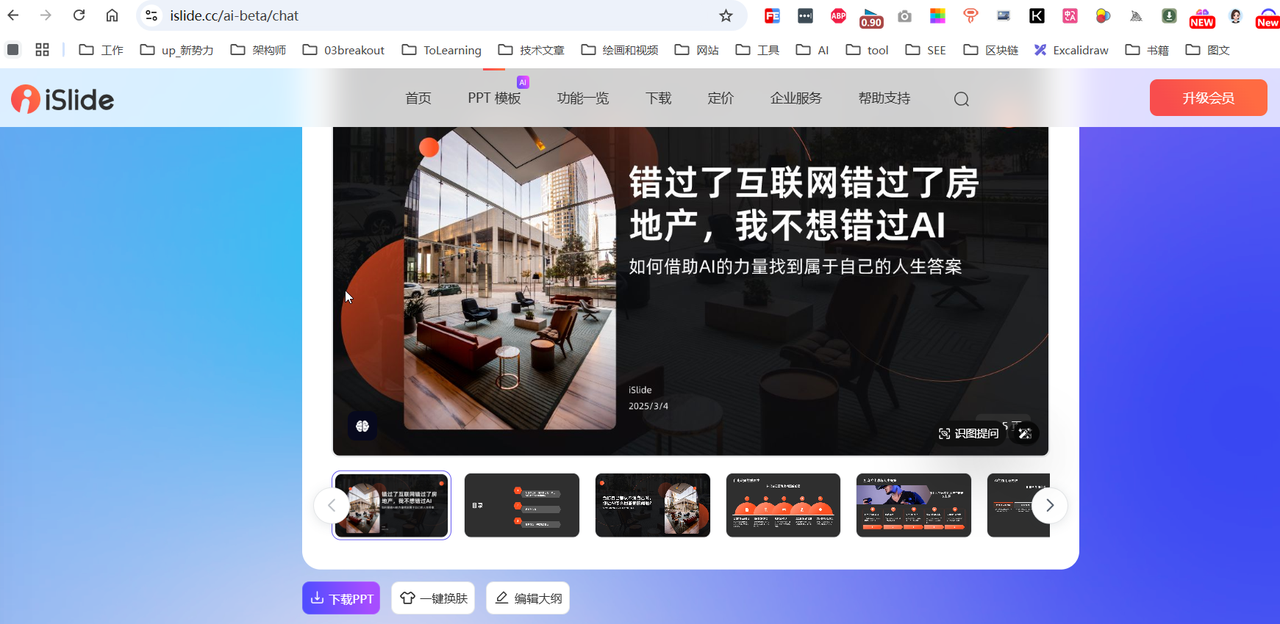Click the black K extension icon

1037,16
